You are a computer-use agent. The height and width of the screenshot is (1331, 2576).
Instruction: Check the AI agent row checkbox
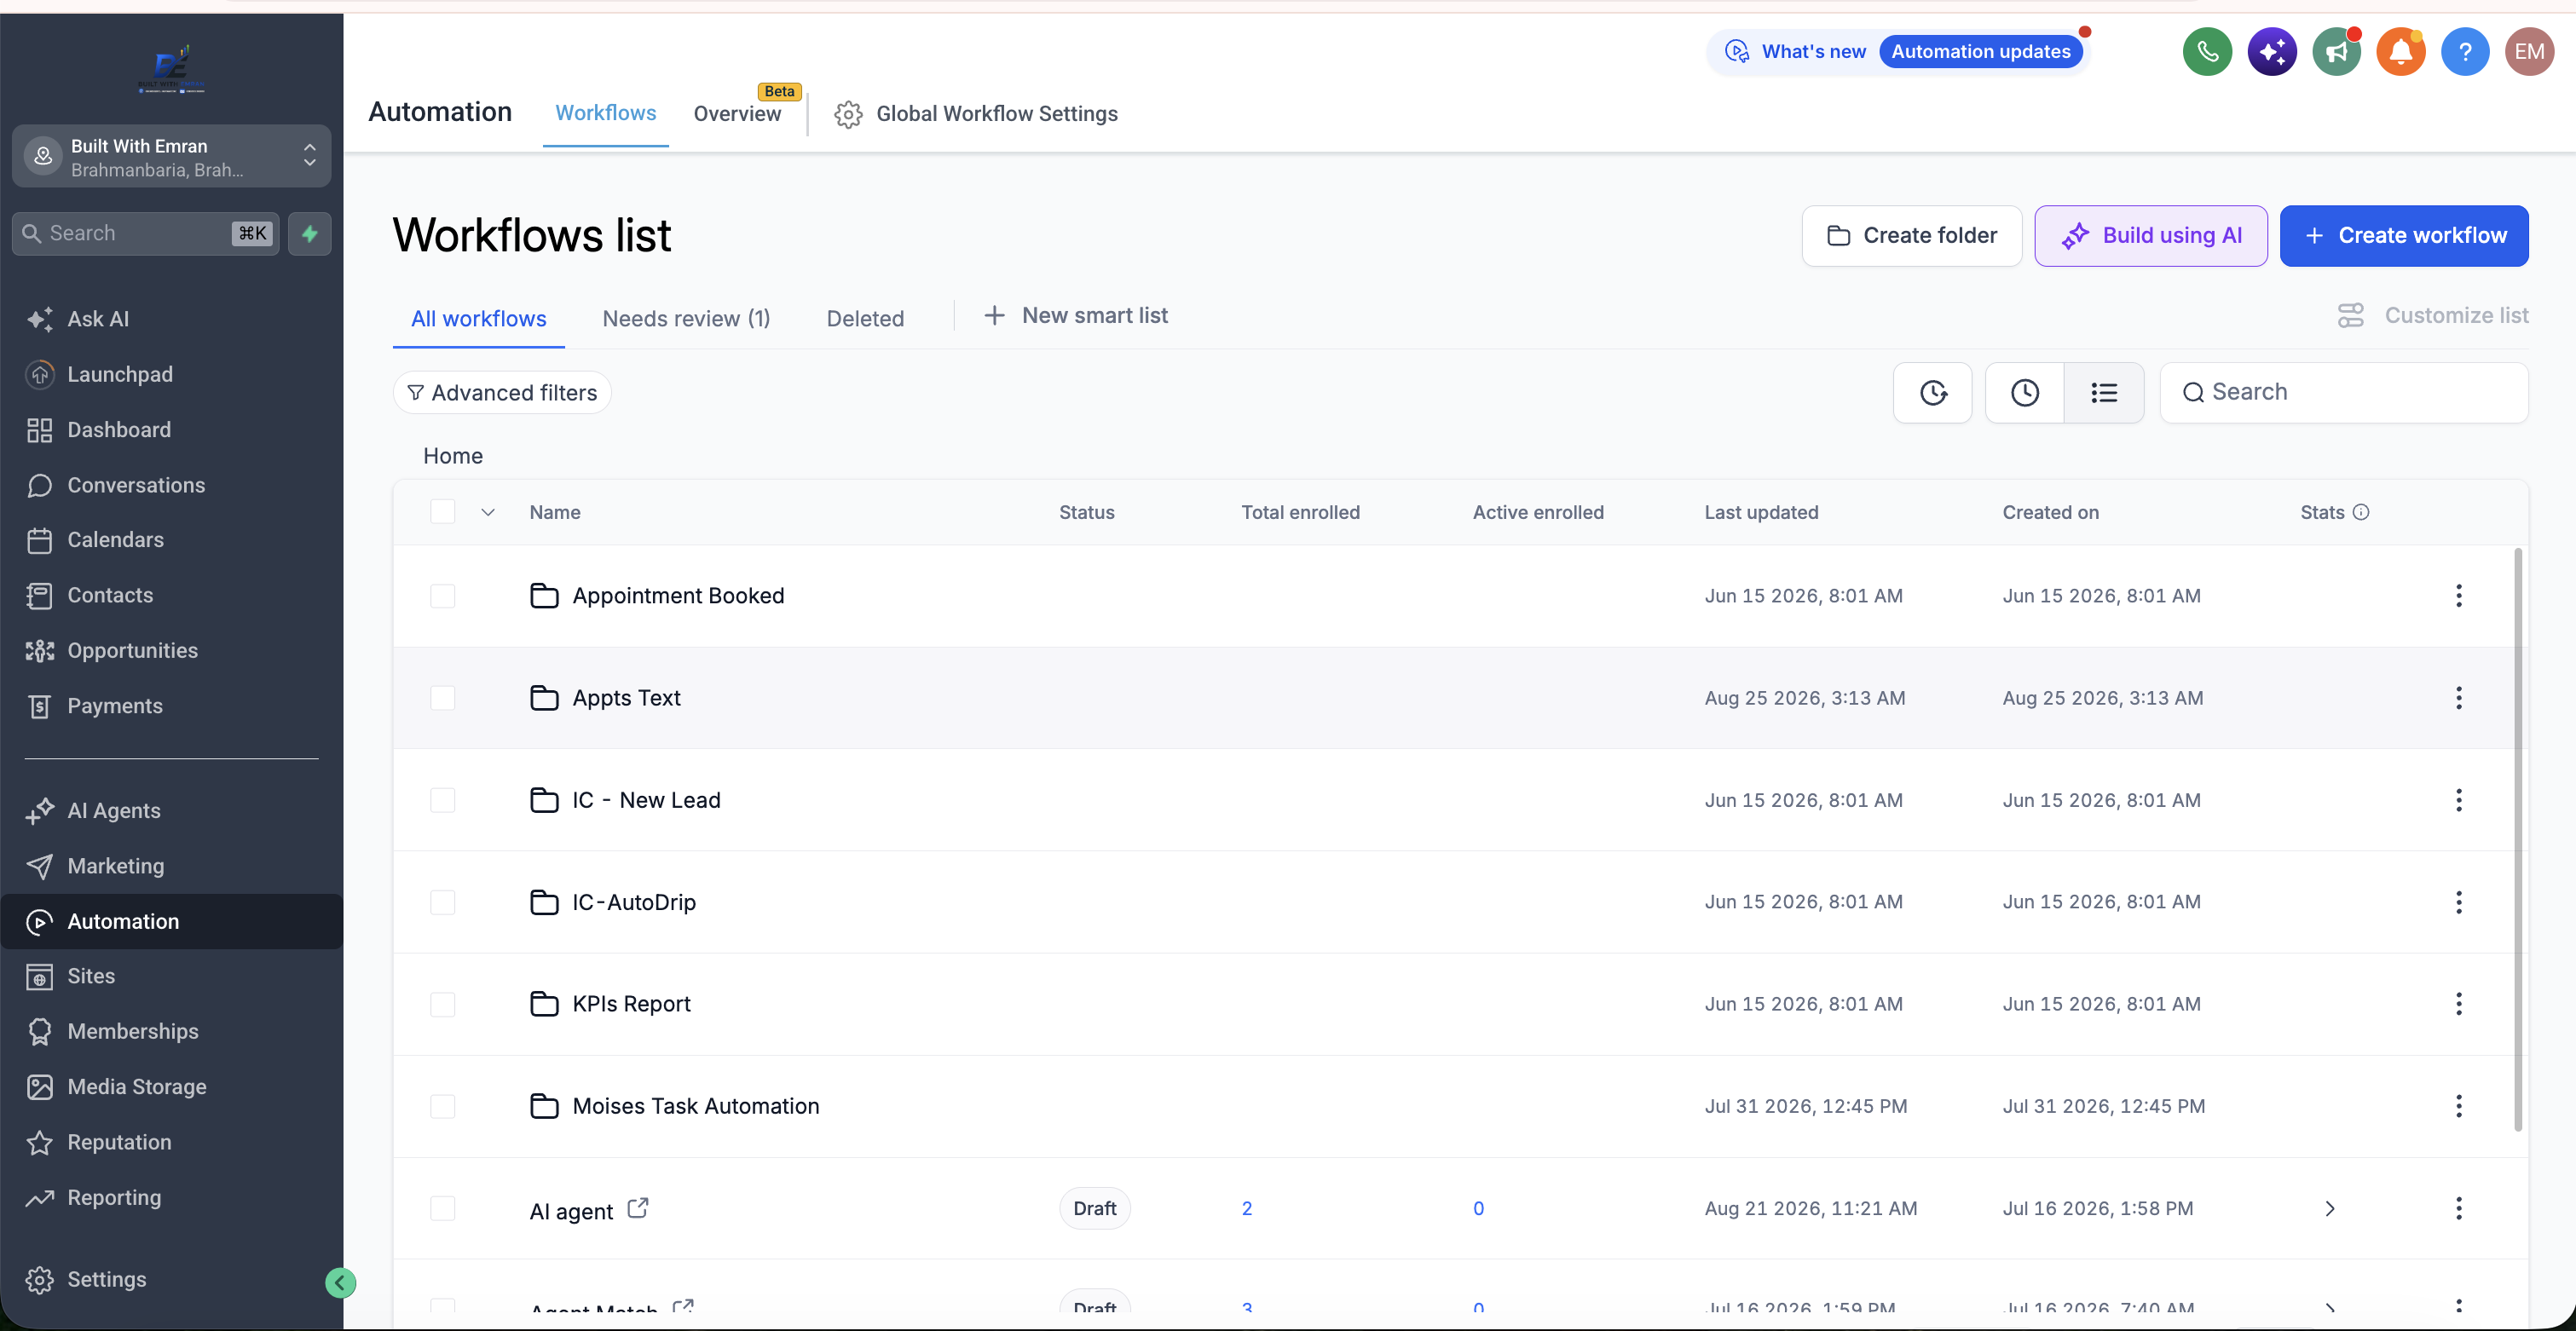(x=443, y=1208)
